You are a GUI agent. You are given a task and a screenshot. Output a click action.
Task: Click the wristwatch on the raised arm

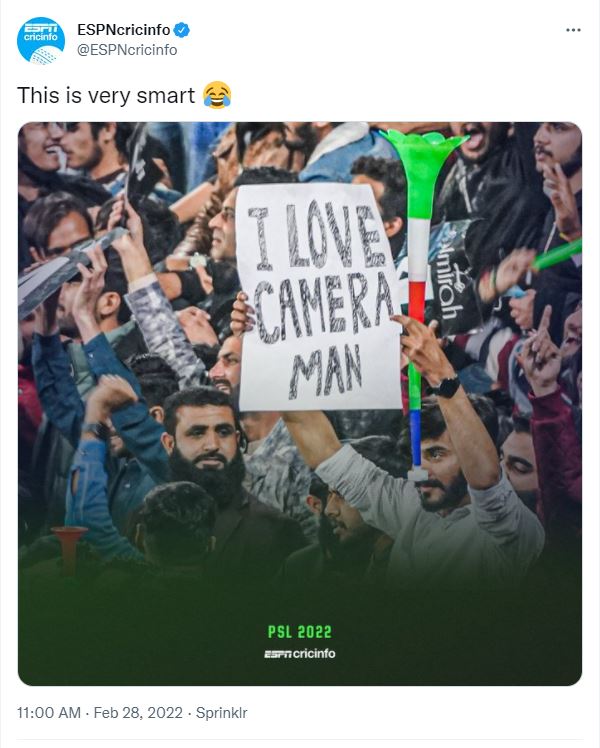pyautogui.click(x=447, y=386)
